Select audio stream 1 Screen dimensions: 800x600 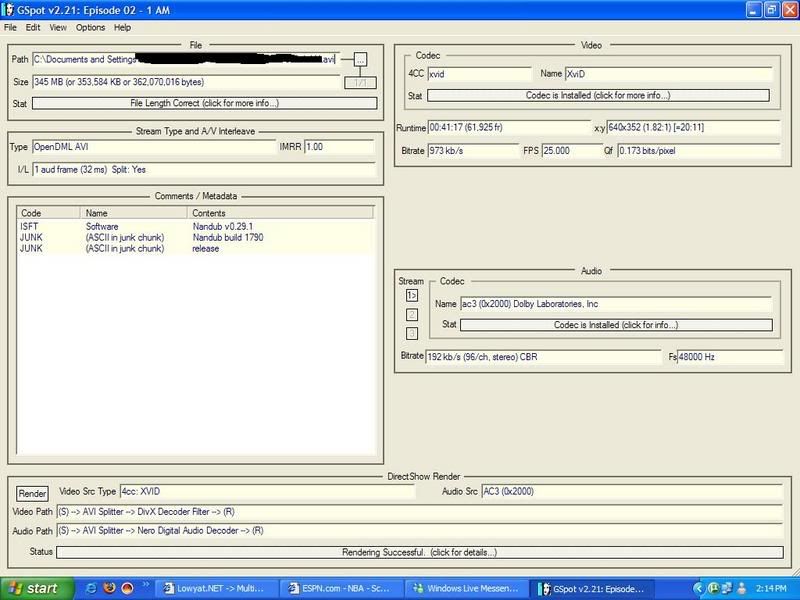pyautogui.click(x=412, y=294)
